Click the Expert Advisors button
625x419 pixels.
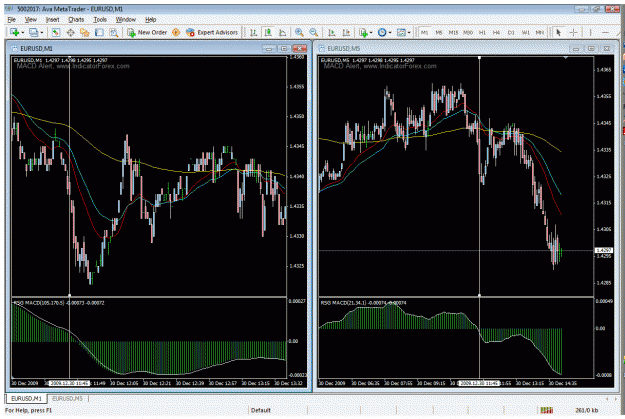[x=212, y=32]
